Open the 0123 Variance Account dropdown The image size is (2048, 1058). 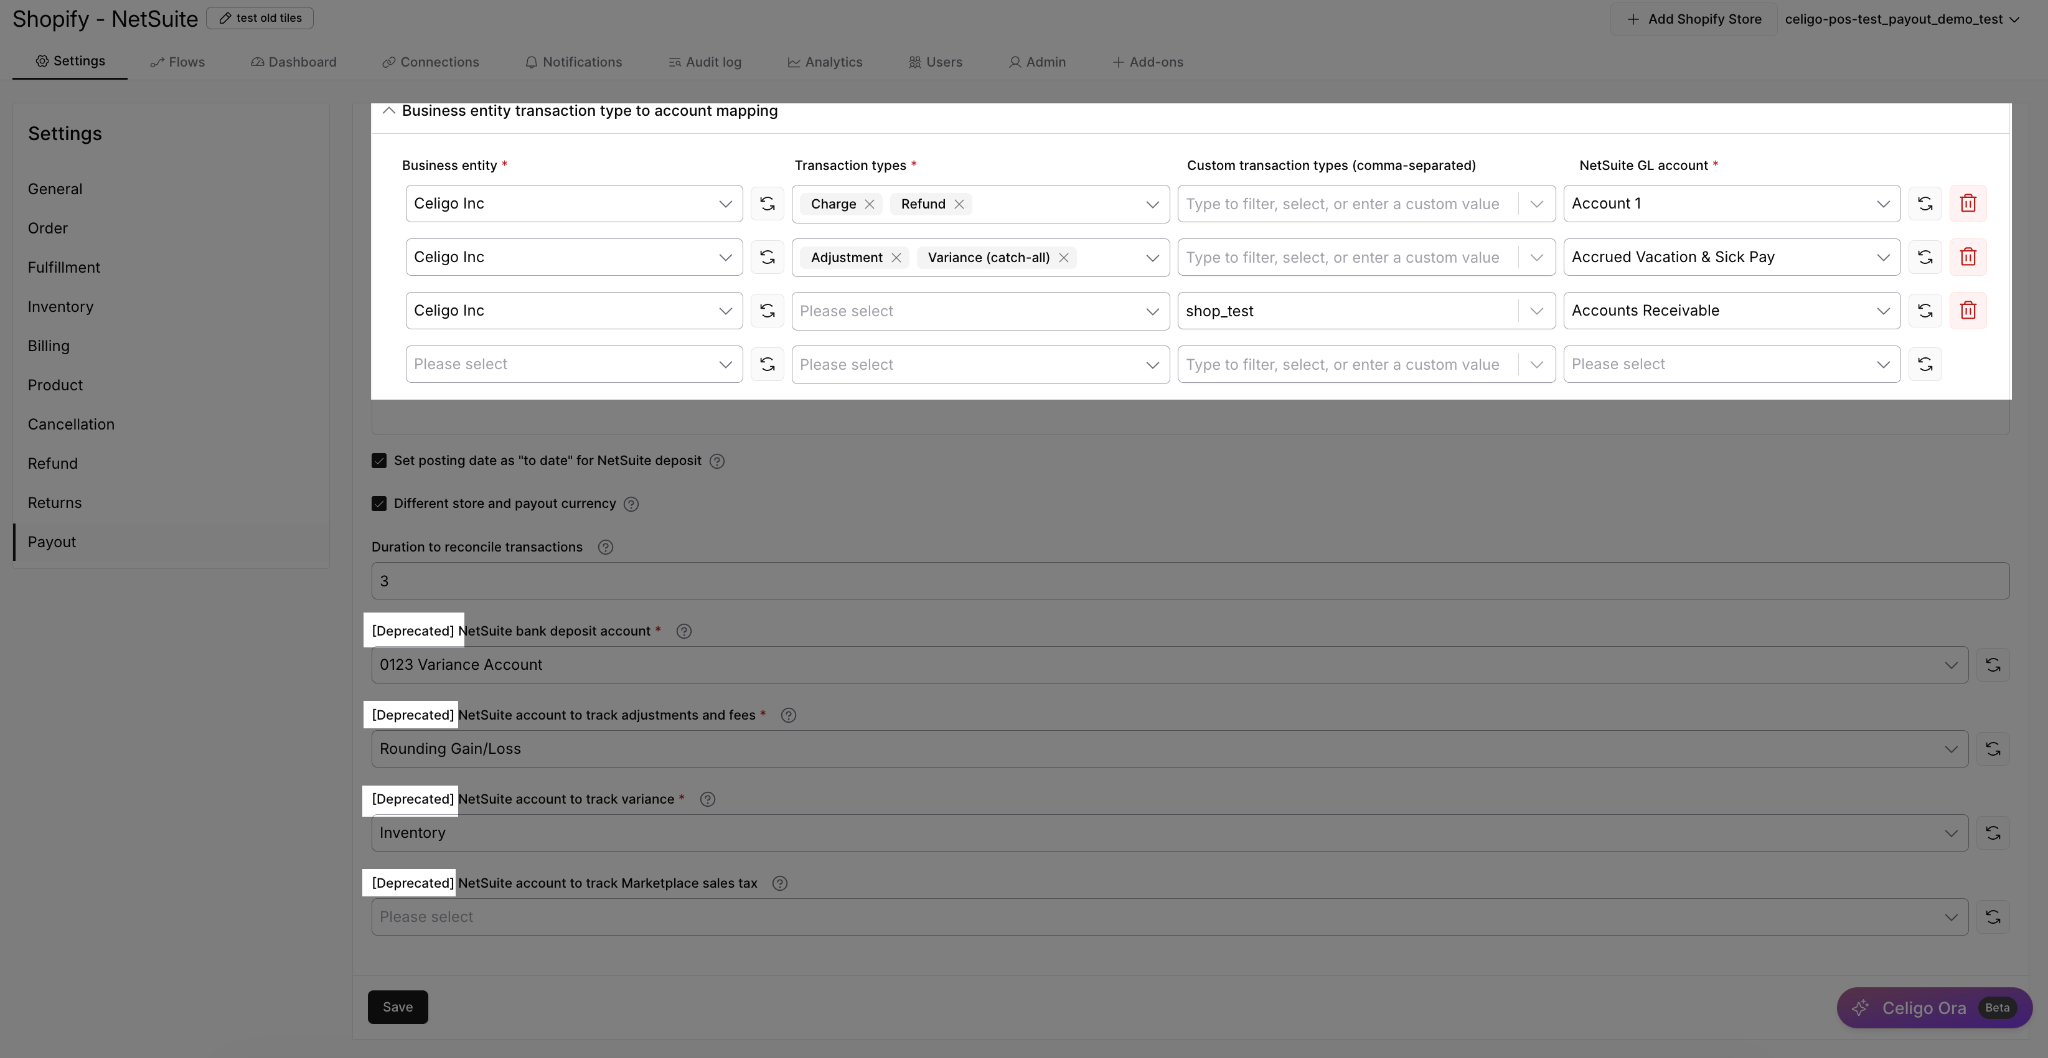1169,665
